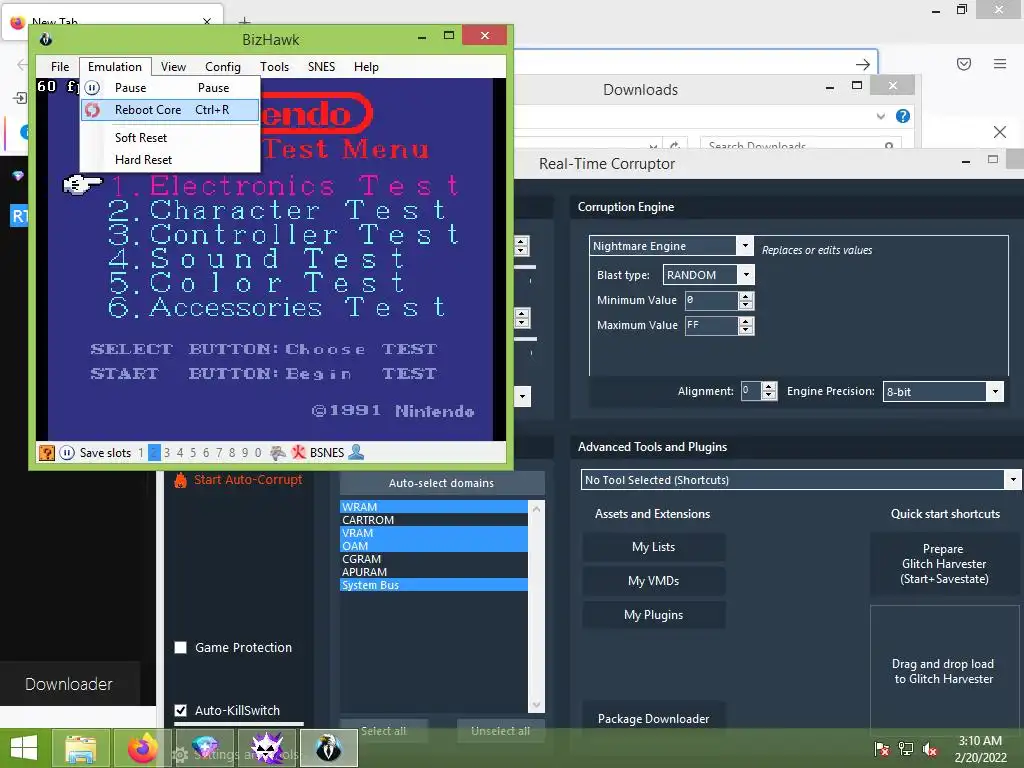Viewport: 1024px width, 768px height.
Task: Open the Tools menu in BizHawk
Action: 274,67
